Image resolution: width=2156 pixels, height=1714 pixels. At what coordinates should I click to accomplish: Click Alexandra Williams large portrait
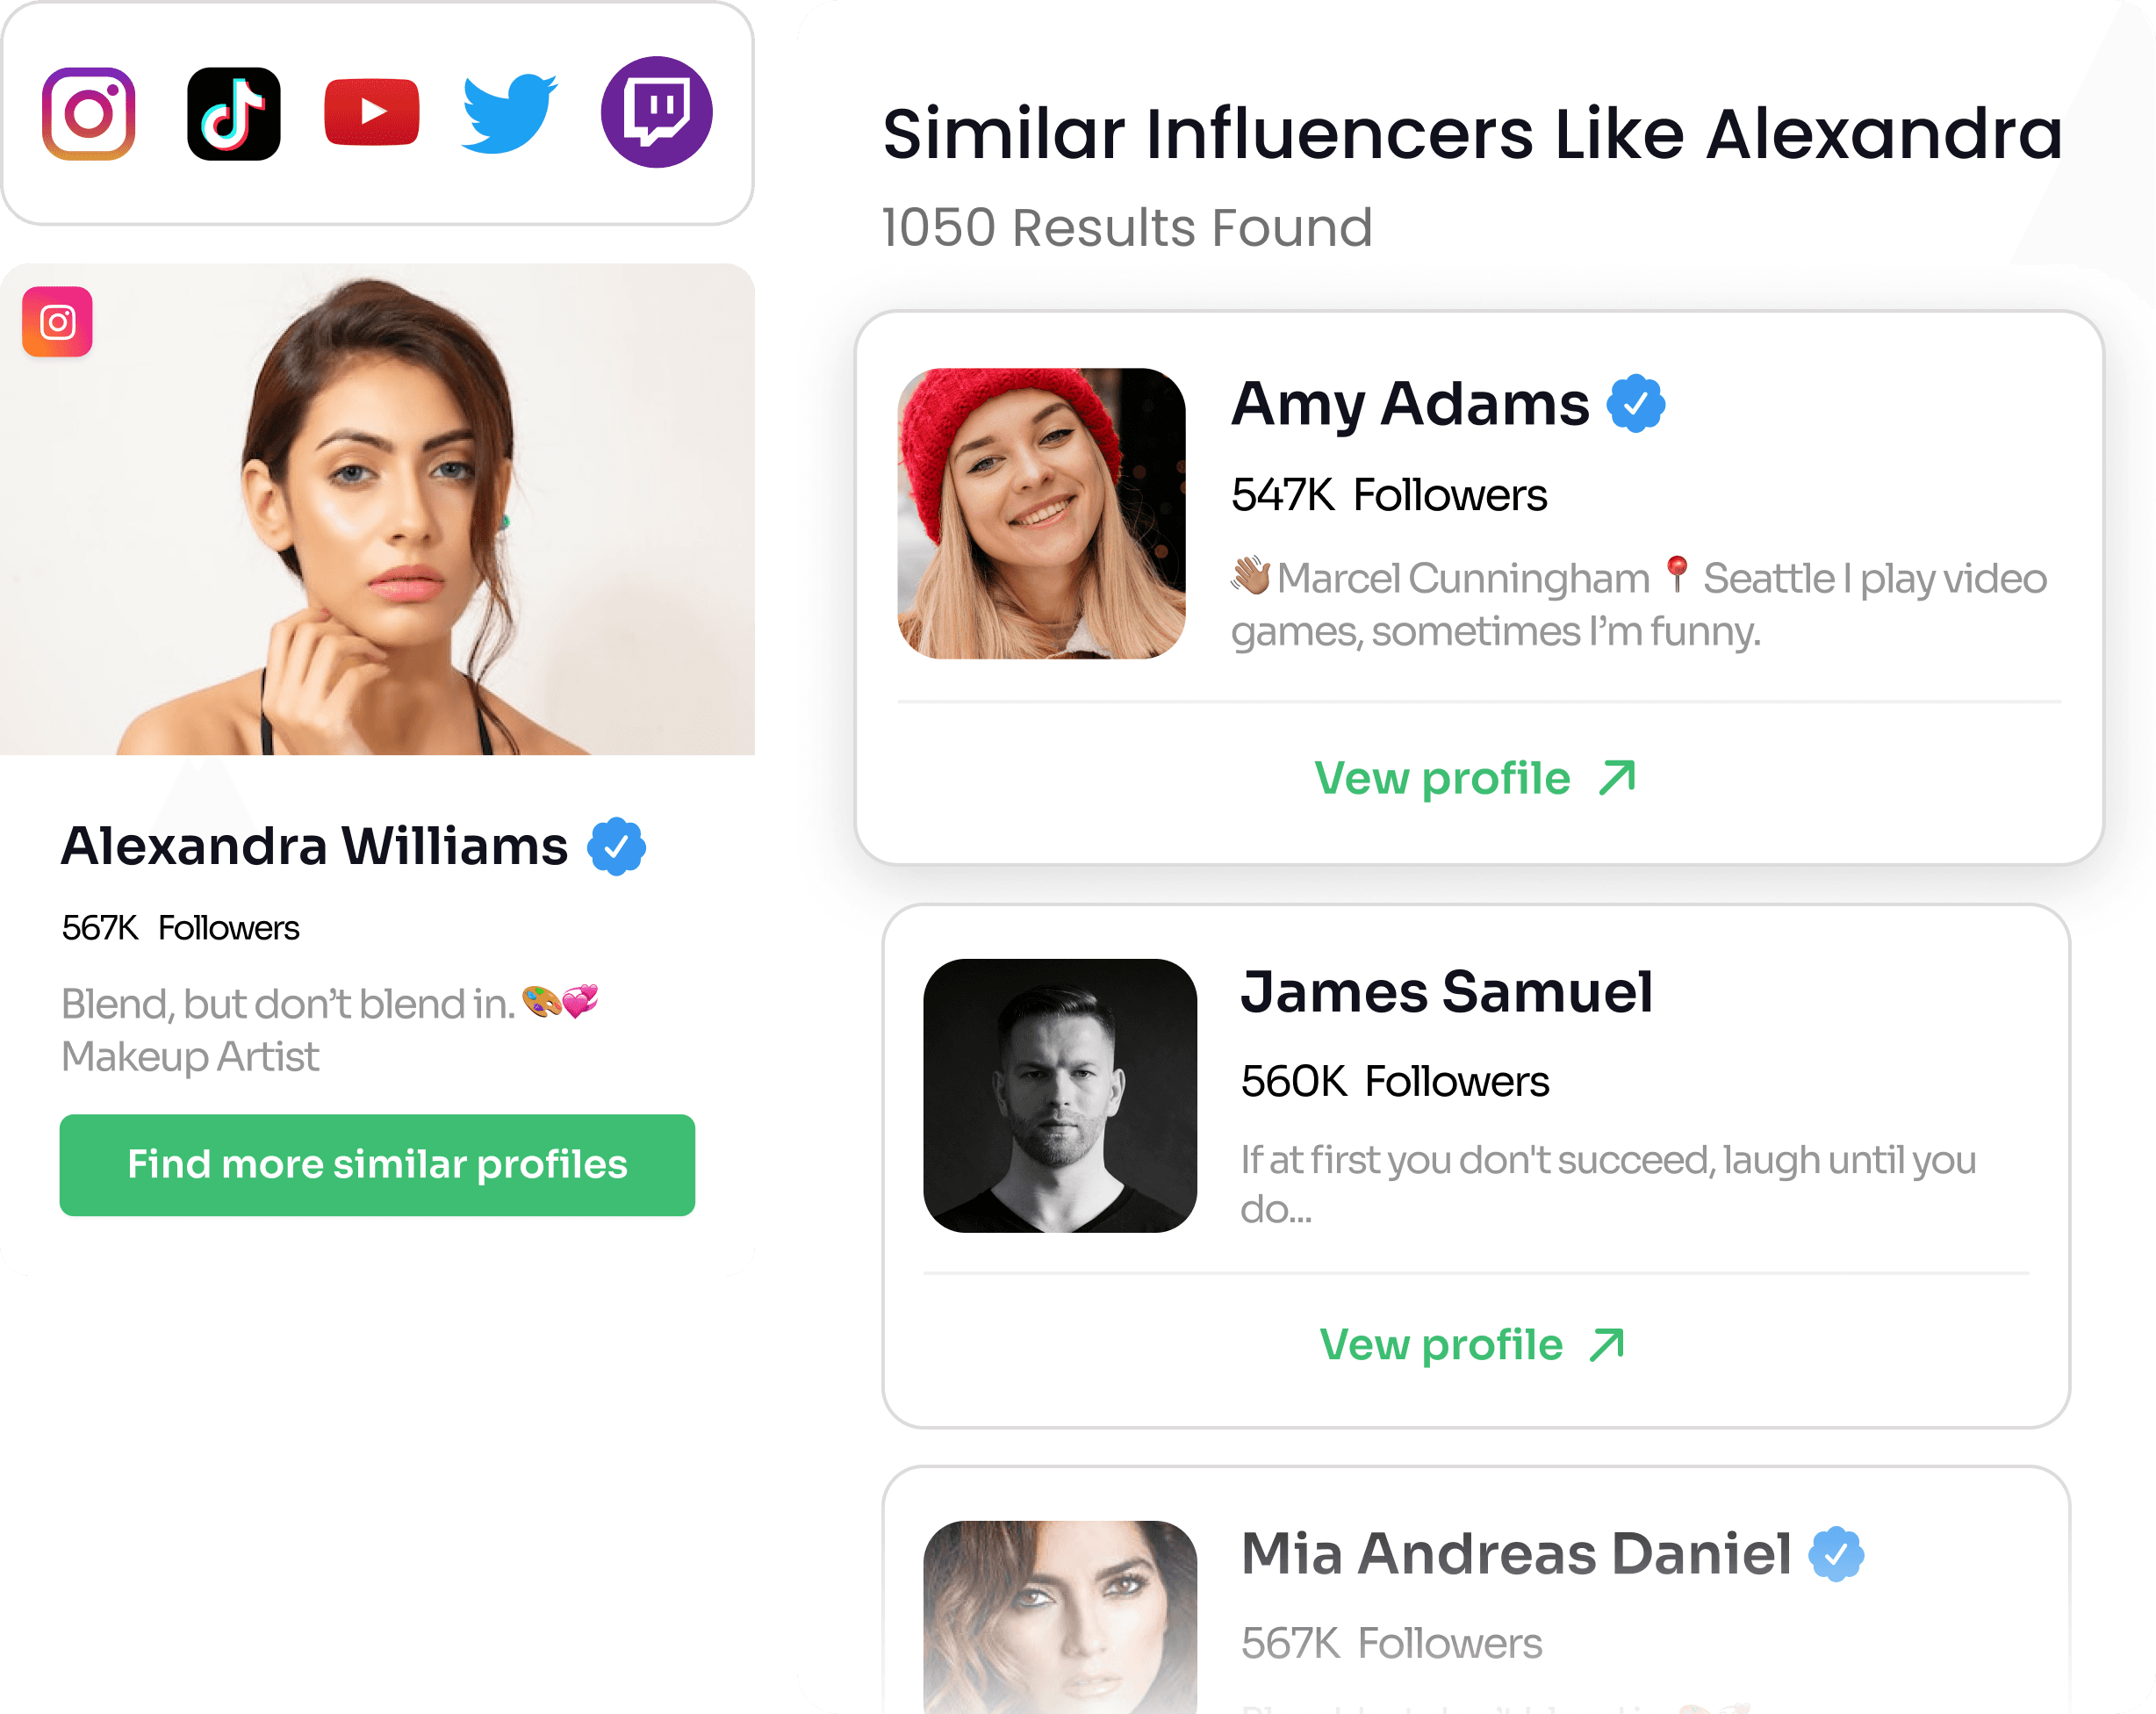377,509
